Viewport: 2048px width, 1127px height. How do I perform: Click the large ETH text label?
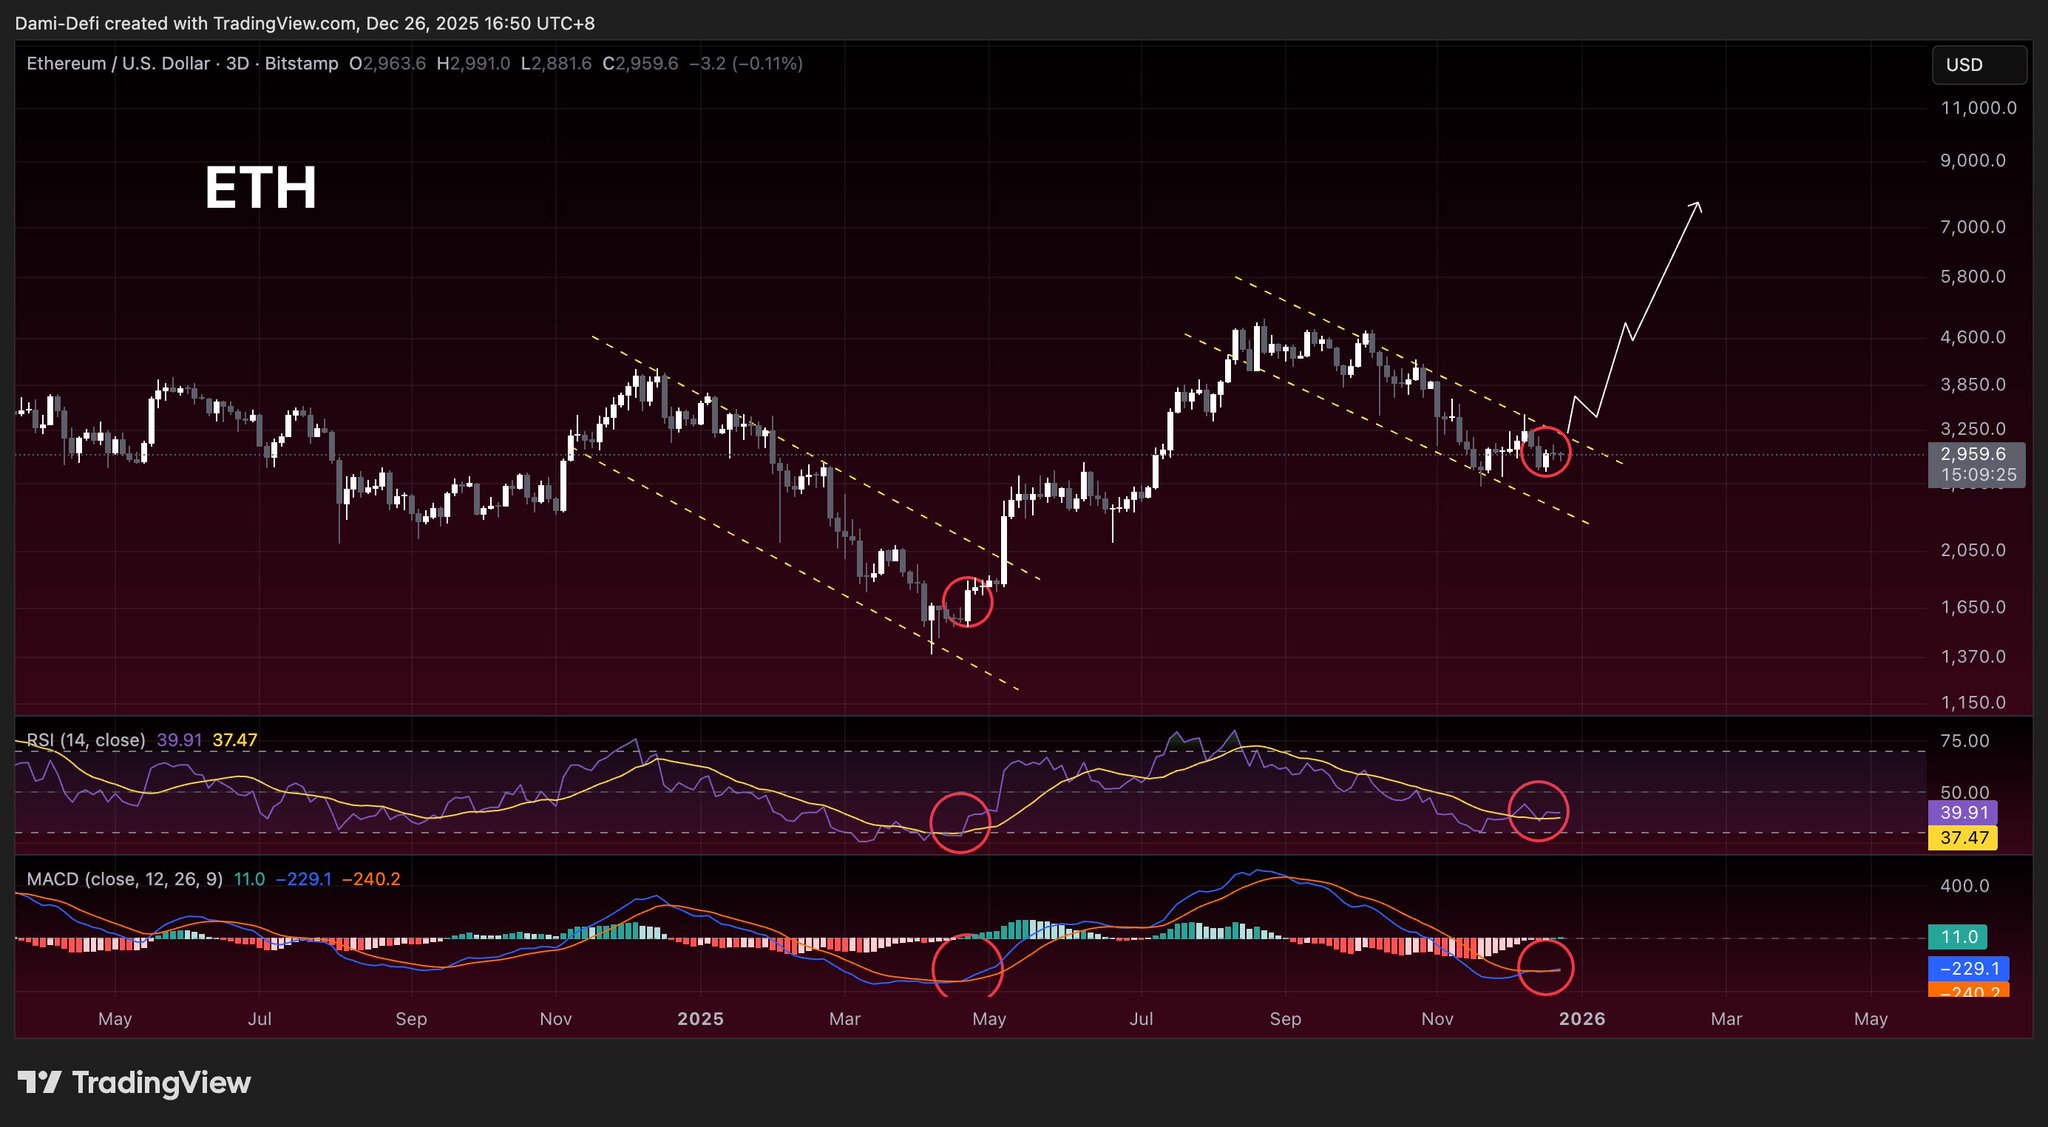[260, 188]
